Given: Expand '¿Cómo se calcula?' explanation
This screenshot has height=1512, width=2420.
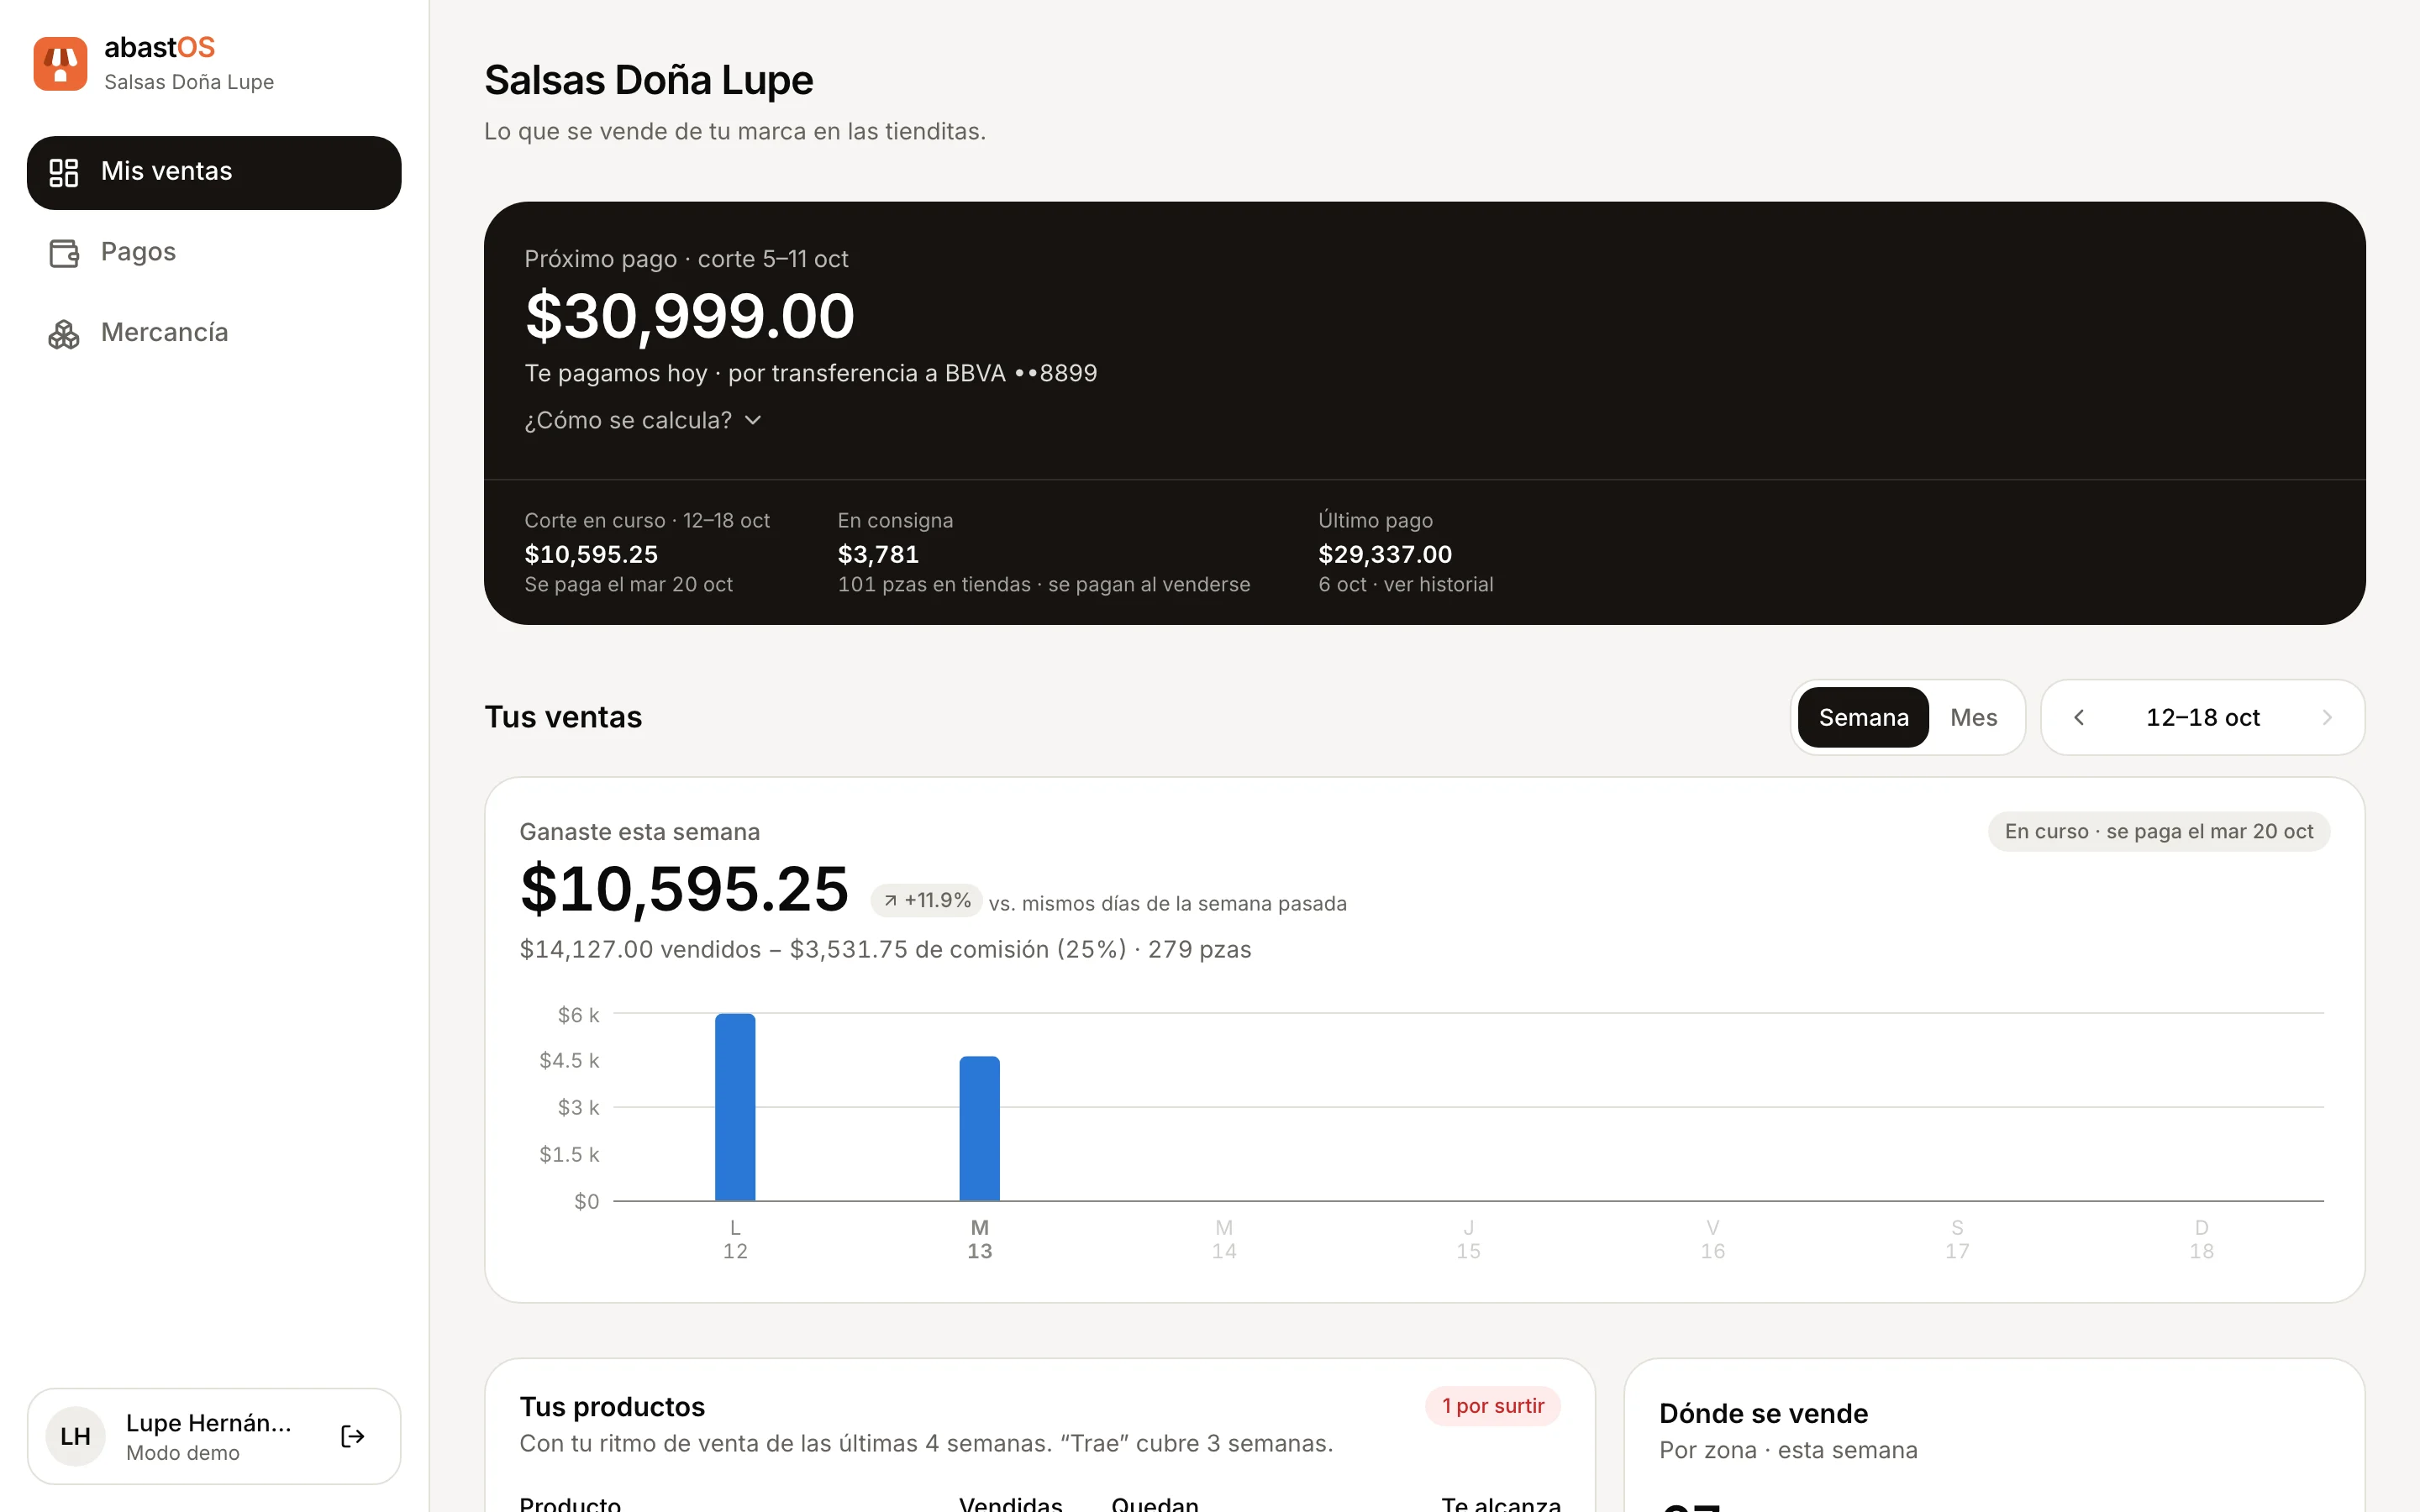Looking at the screenshot, I should click(643, 420).
